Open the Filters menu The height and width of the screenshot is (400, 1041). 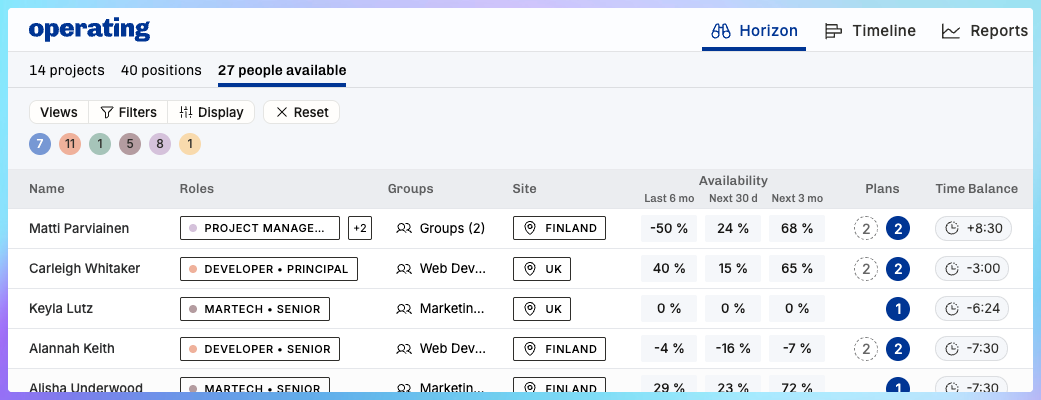(x=128, y=112)
